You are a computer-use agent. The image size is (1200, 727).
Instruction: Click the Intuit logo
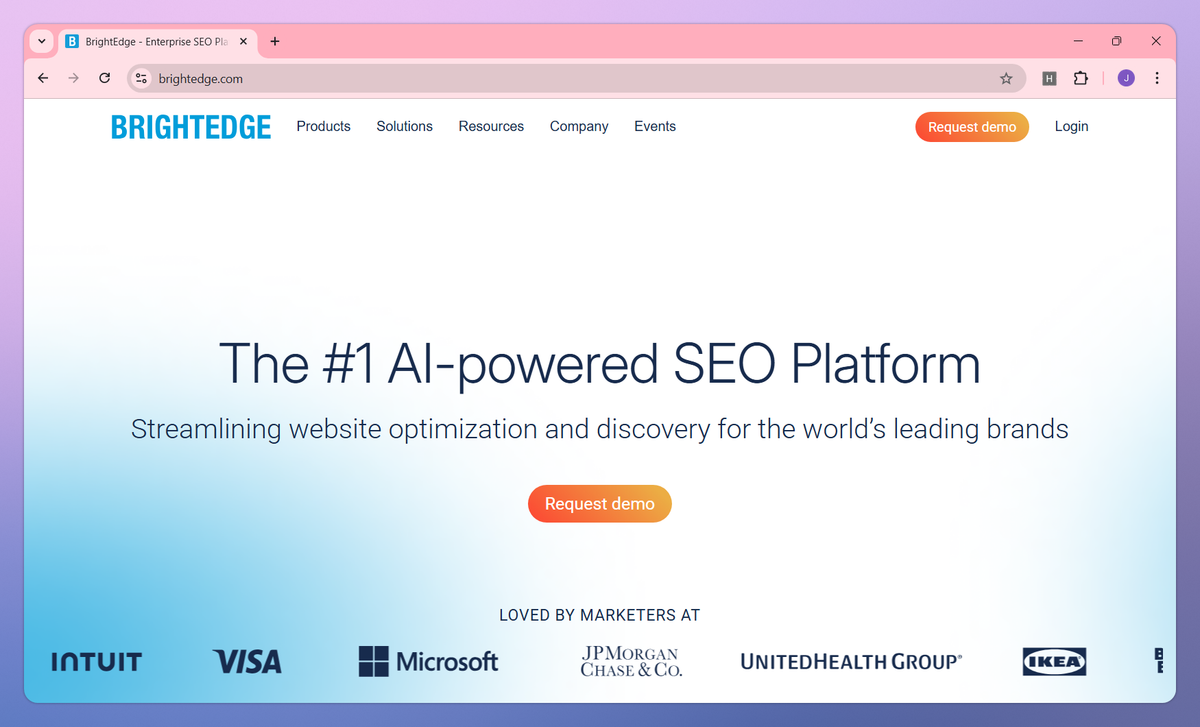tap(96, 662)
